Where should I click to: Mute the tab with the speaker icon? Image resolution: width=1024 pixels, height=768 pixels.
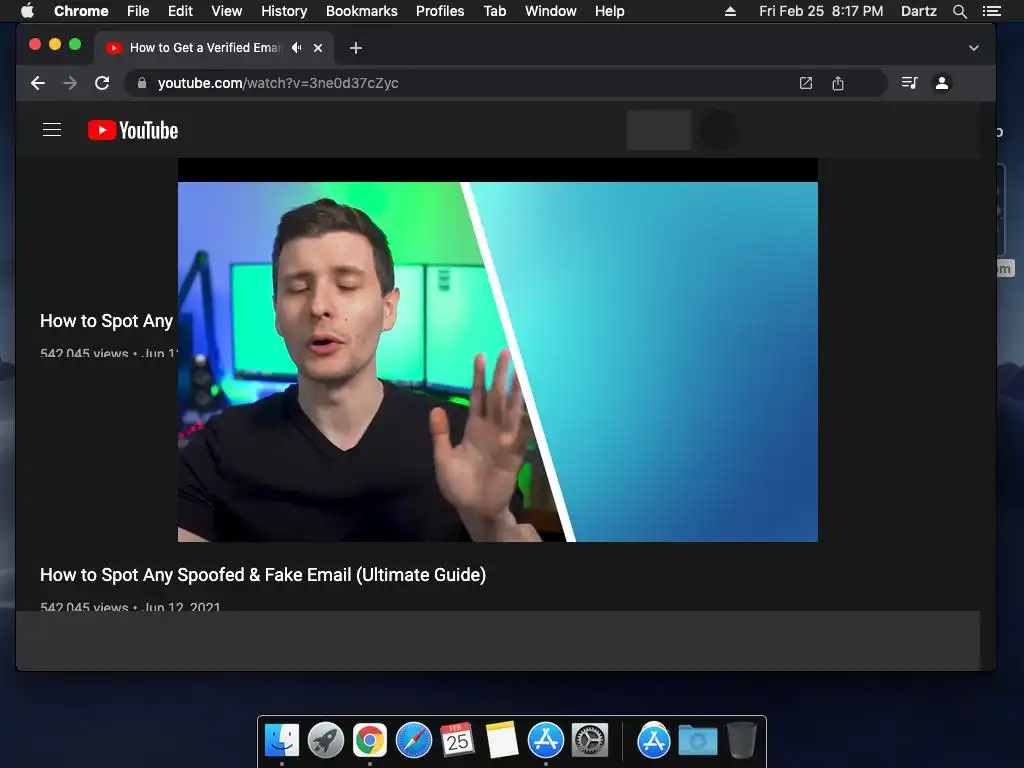297,48
